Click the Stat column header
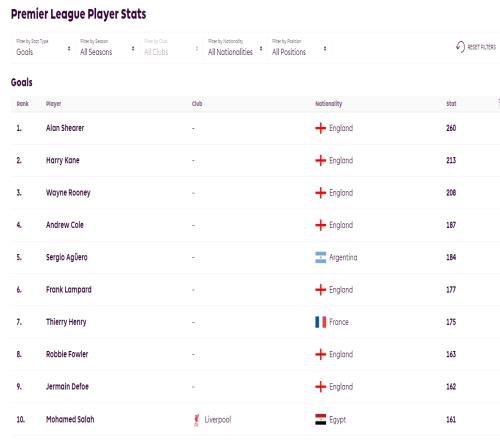This screenshot has height=440, width=500. coord(451,104)
